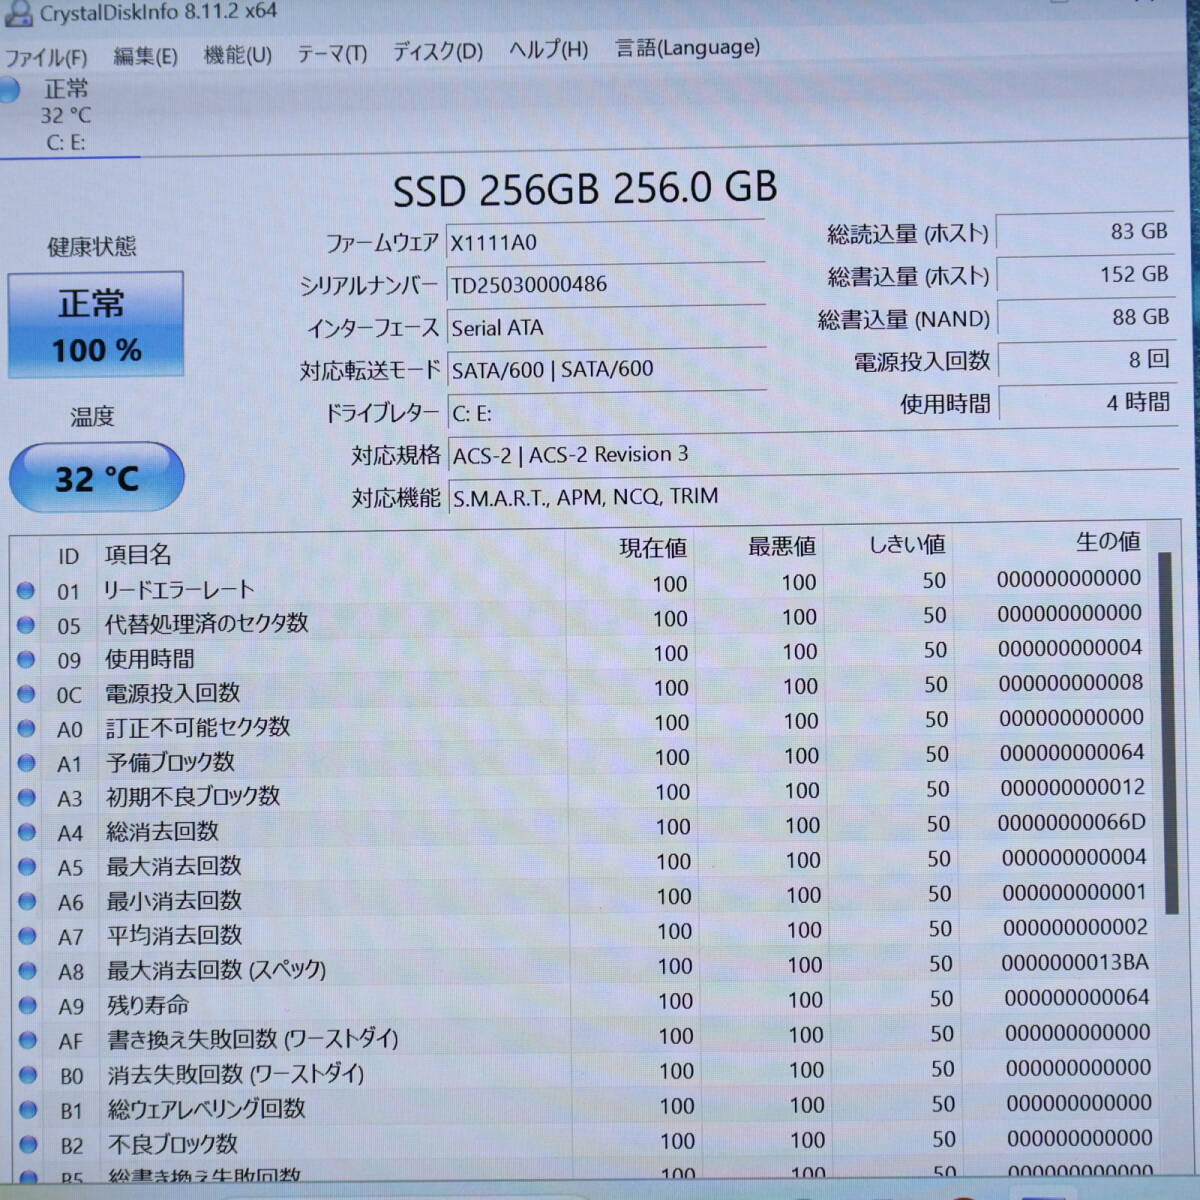
Task: Open the ヘルプ(H) menu
Action: 548,50
